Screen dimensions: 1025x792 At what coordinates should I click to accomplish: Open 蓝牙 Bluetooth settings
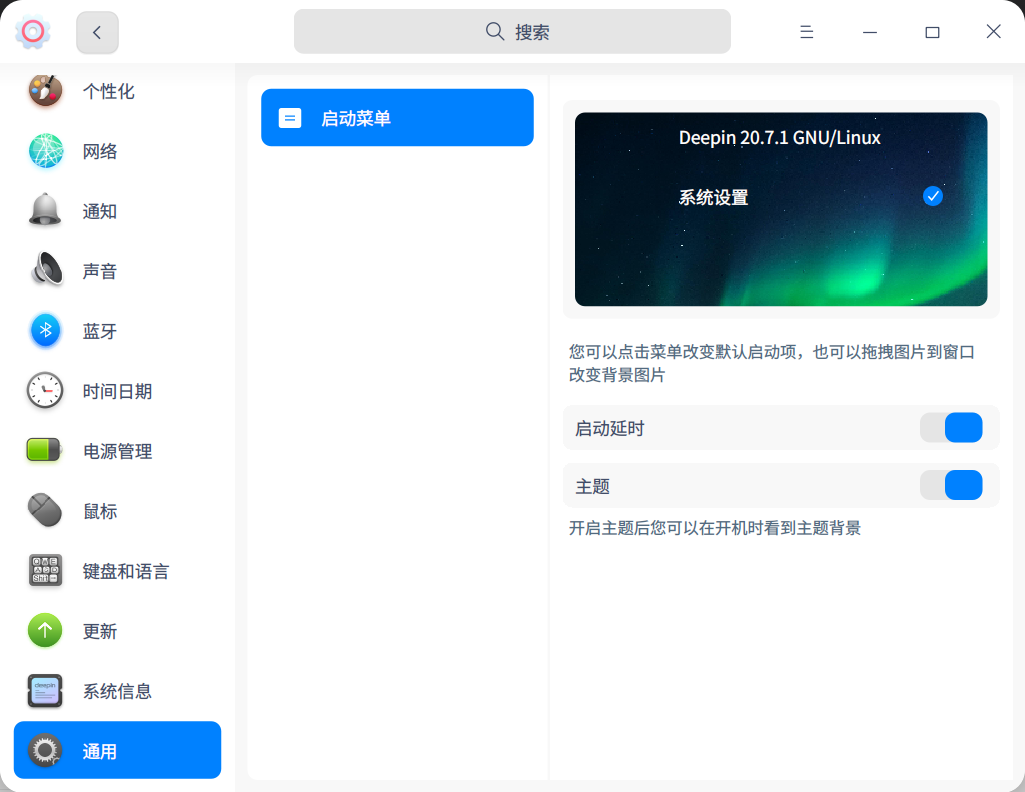tap(100, 331)
